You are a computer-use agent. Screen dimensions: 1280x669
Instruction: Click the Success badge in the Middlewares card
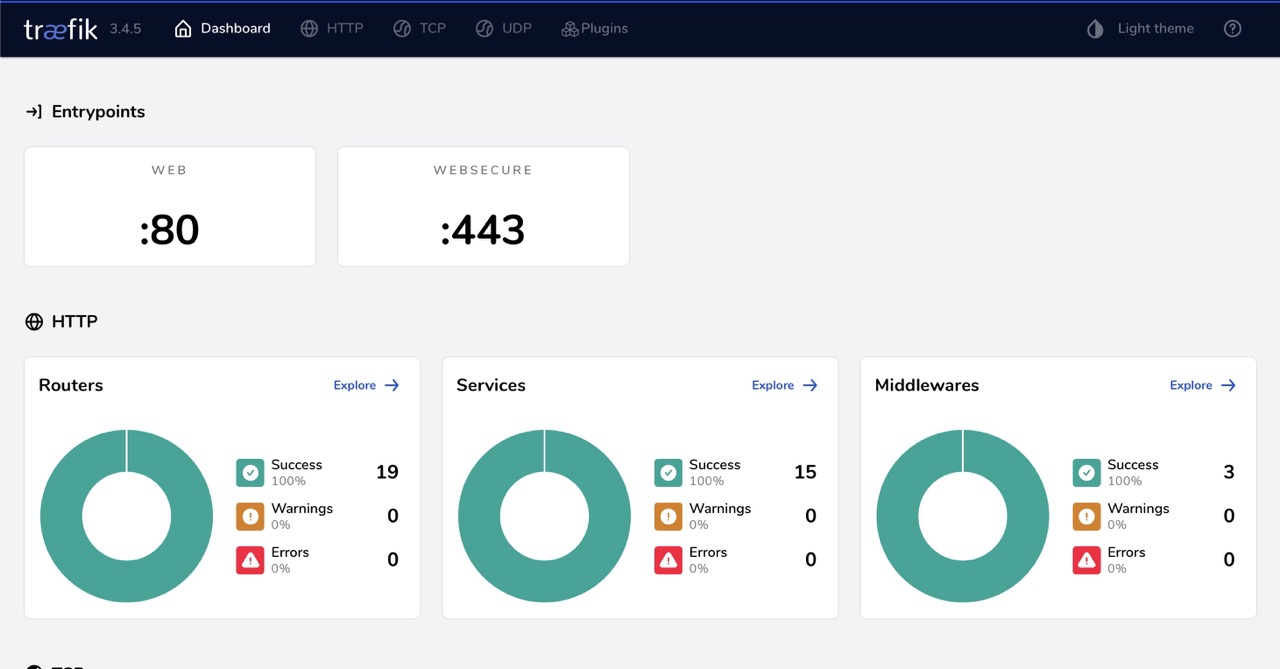(1085, 471)
